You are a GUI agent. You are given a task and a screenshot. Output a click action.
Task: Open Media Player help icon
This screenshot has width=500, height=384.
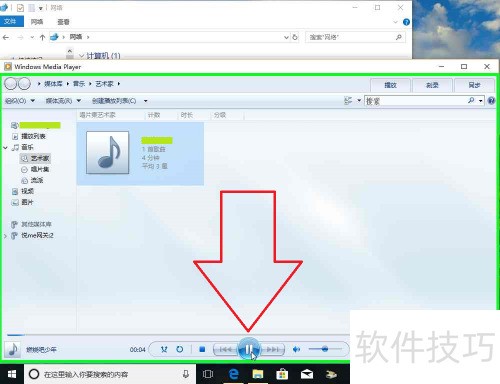[x=491, y=101]
